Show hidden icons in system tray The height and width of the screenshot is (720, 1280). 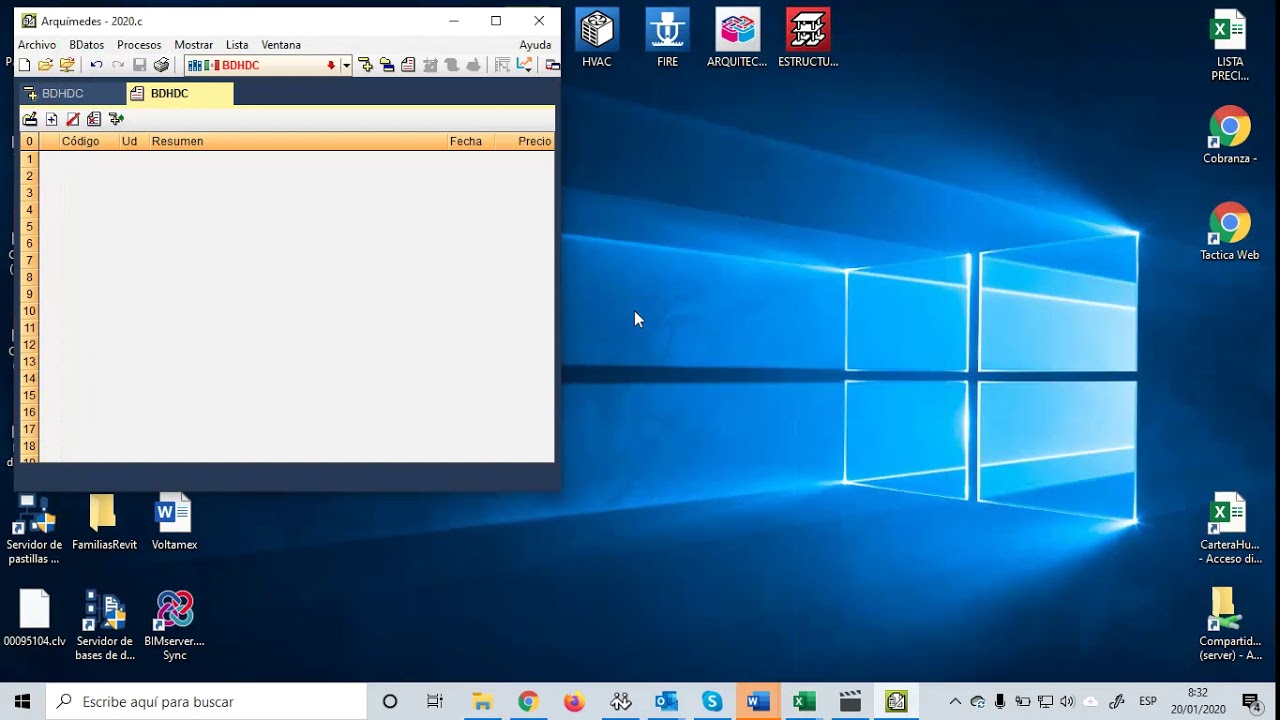(x=955, y=702)
